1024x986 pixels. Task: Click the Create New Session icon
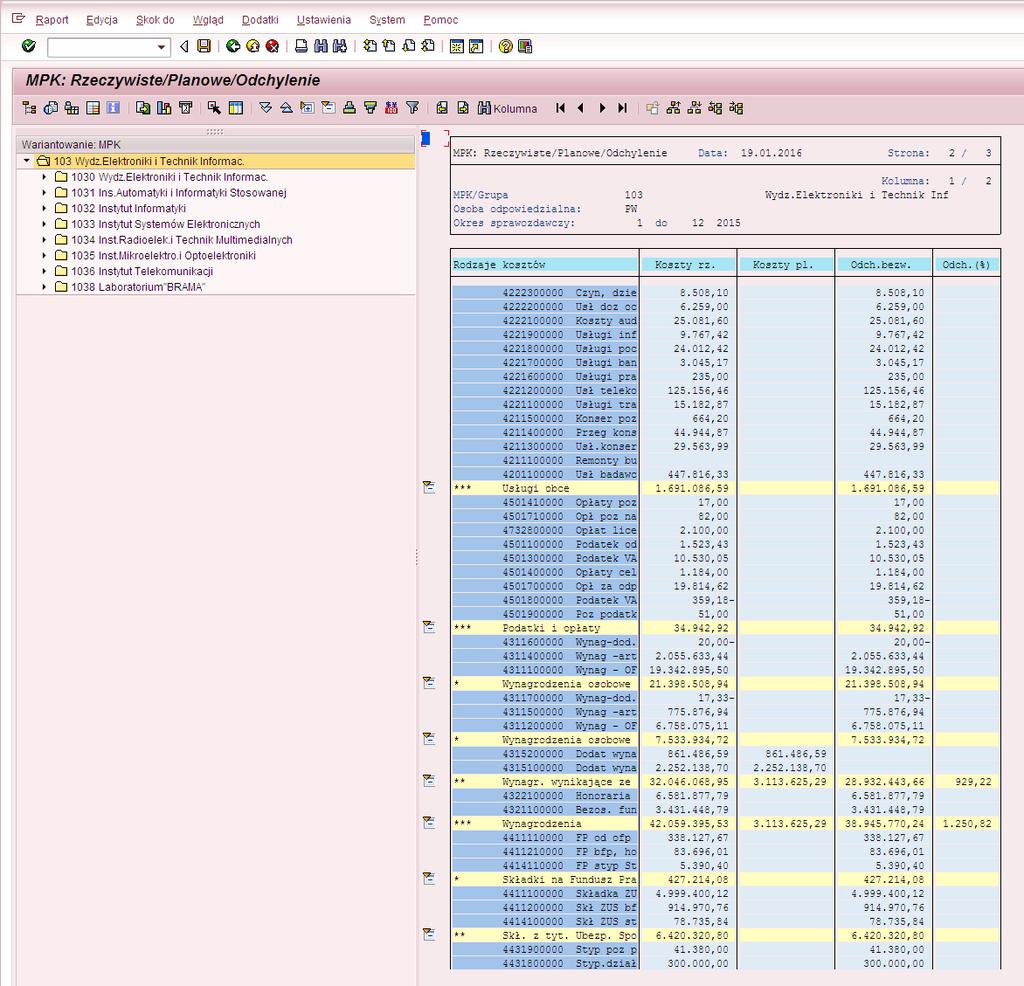(457, 46)
